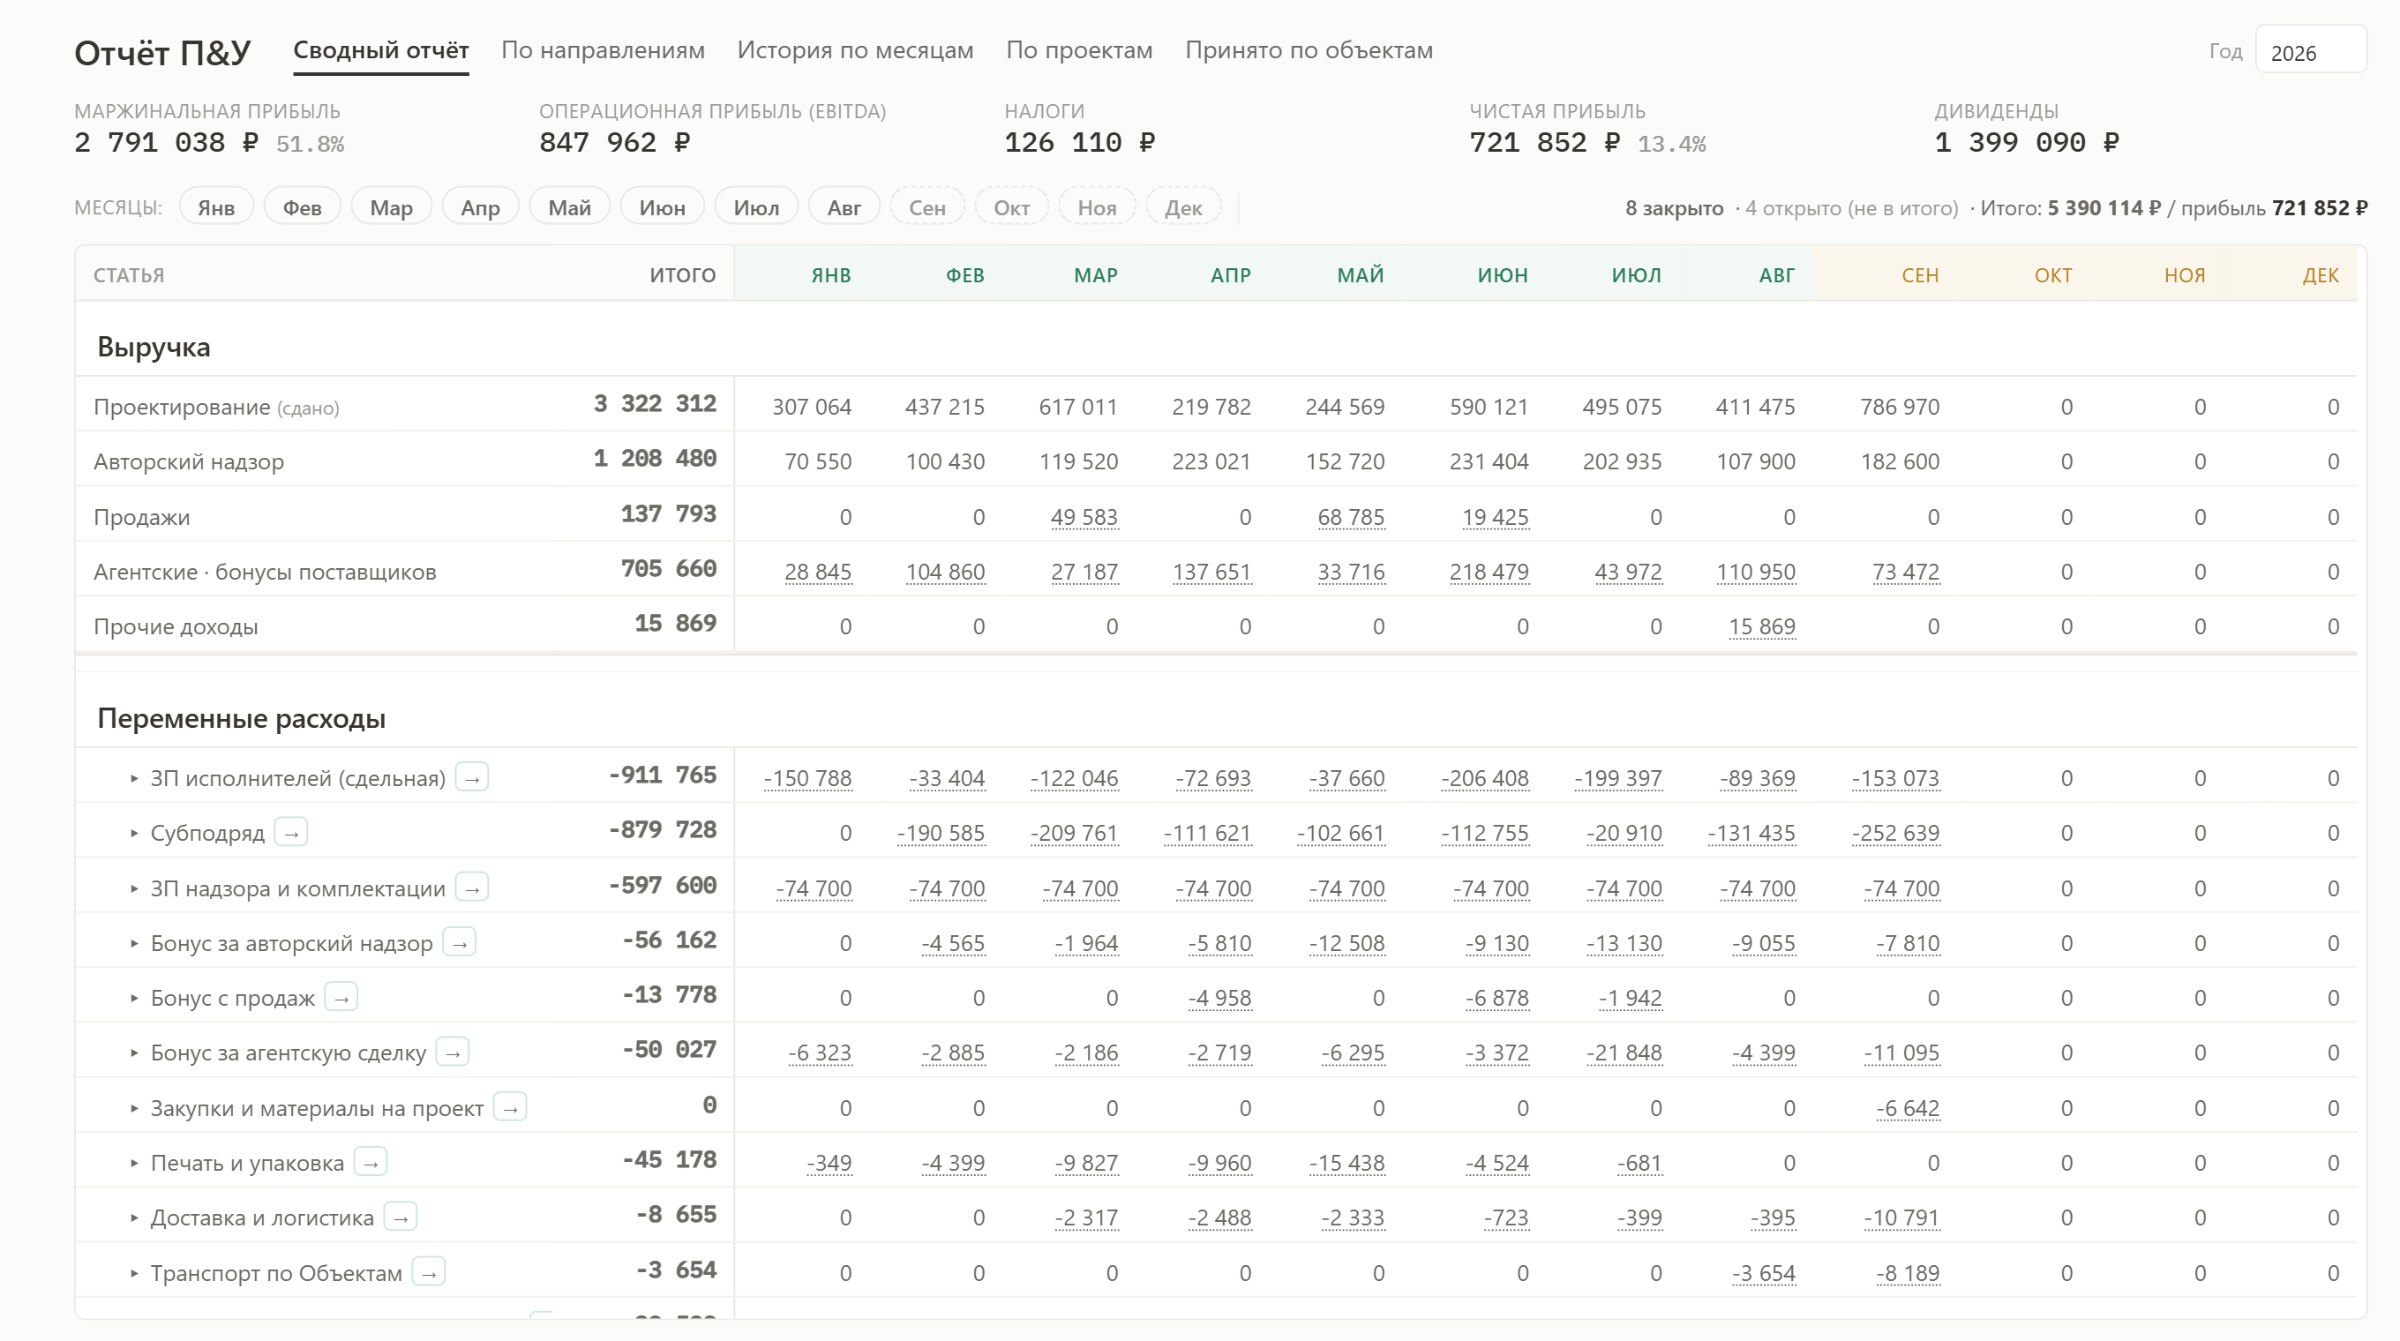Open arrow link for Бонус за агентскую сделку
Viewport: 2400px width, 1341px height.
pos(453,1053)
